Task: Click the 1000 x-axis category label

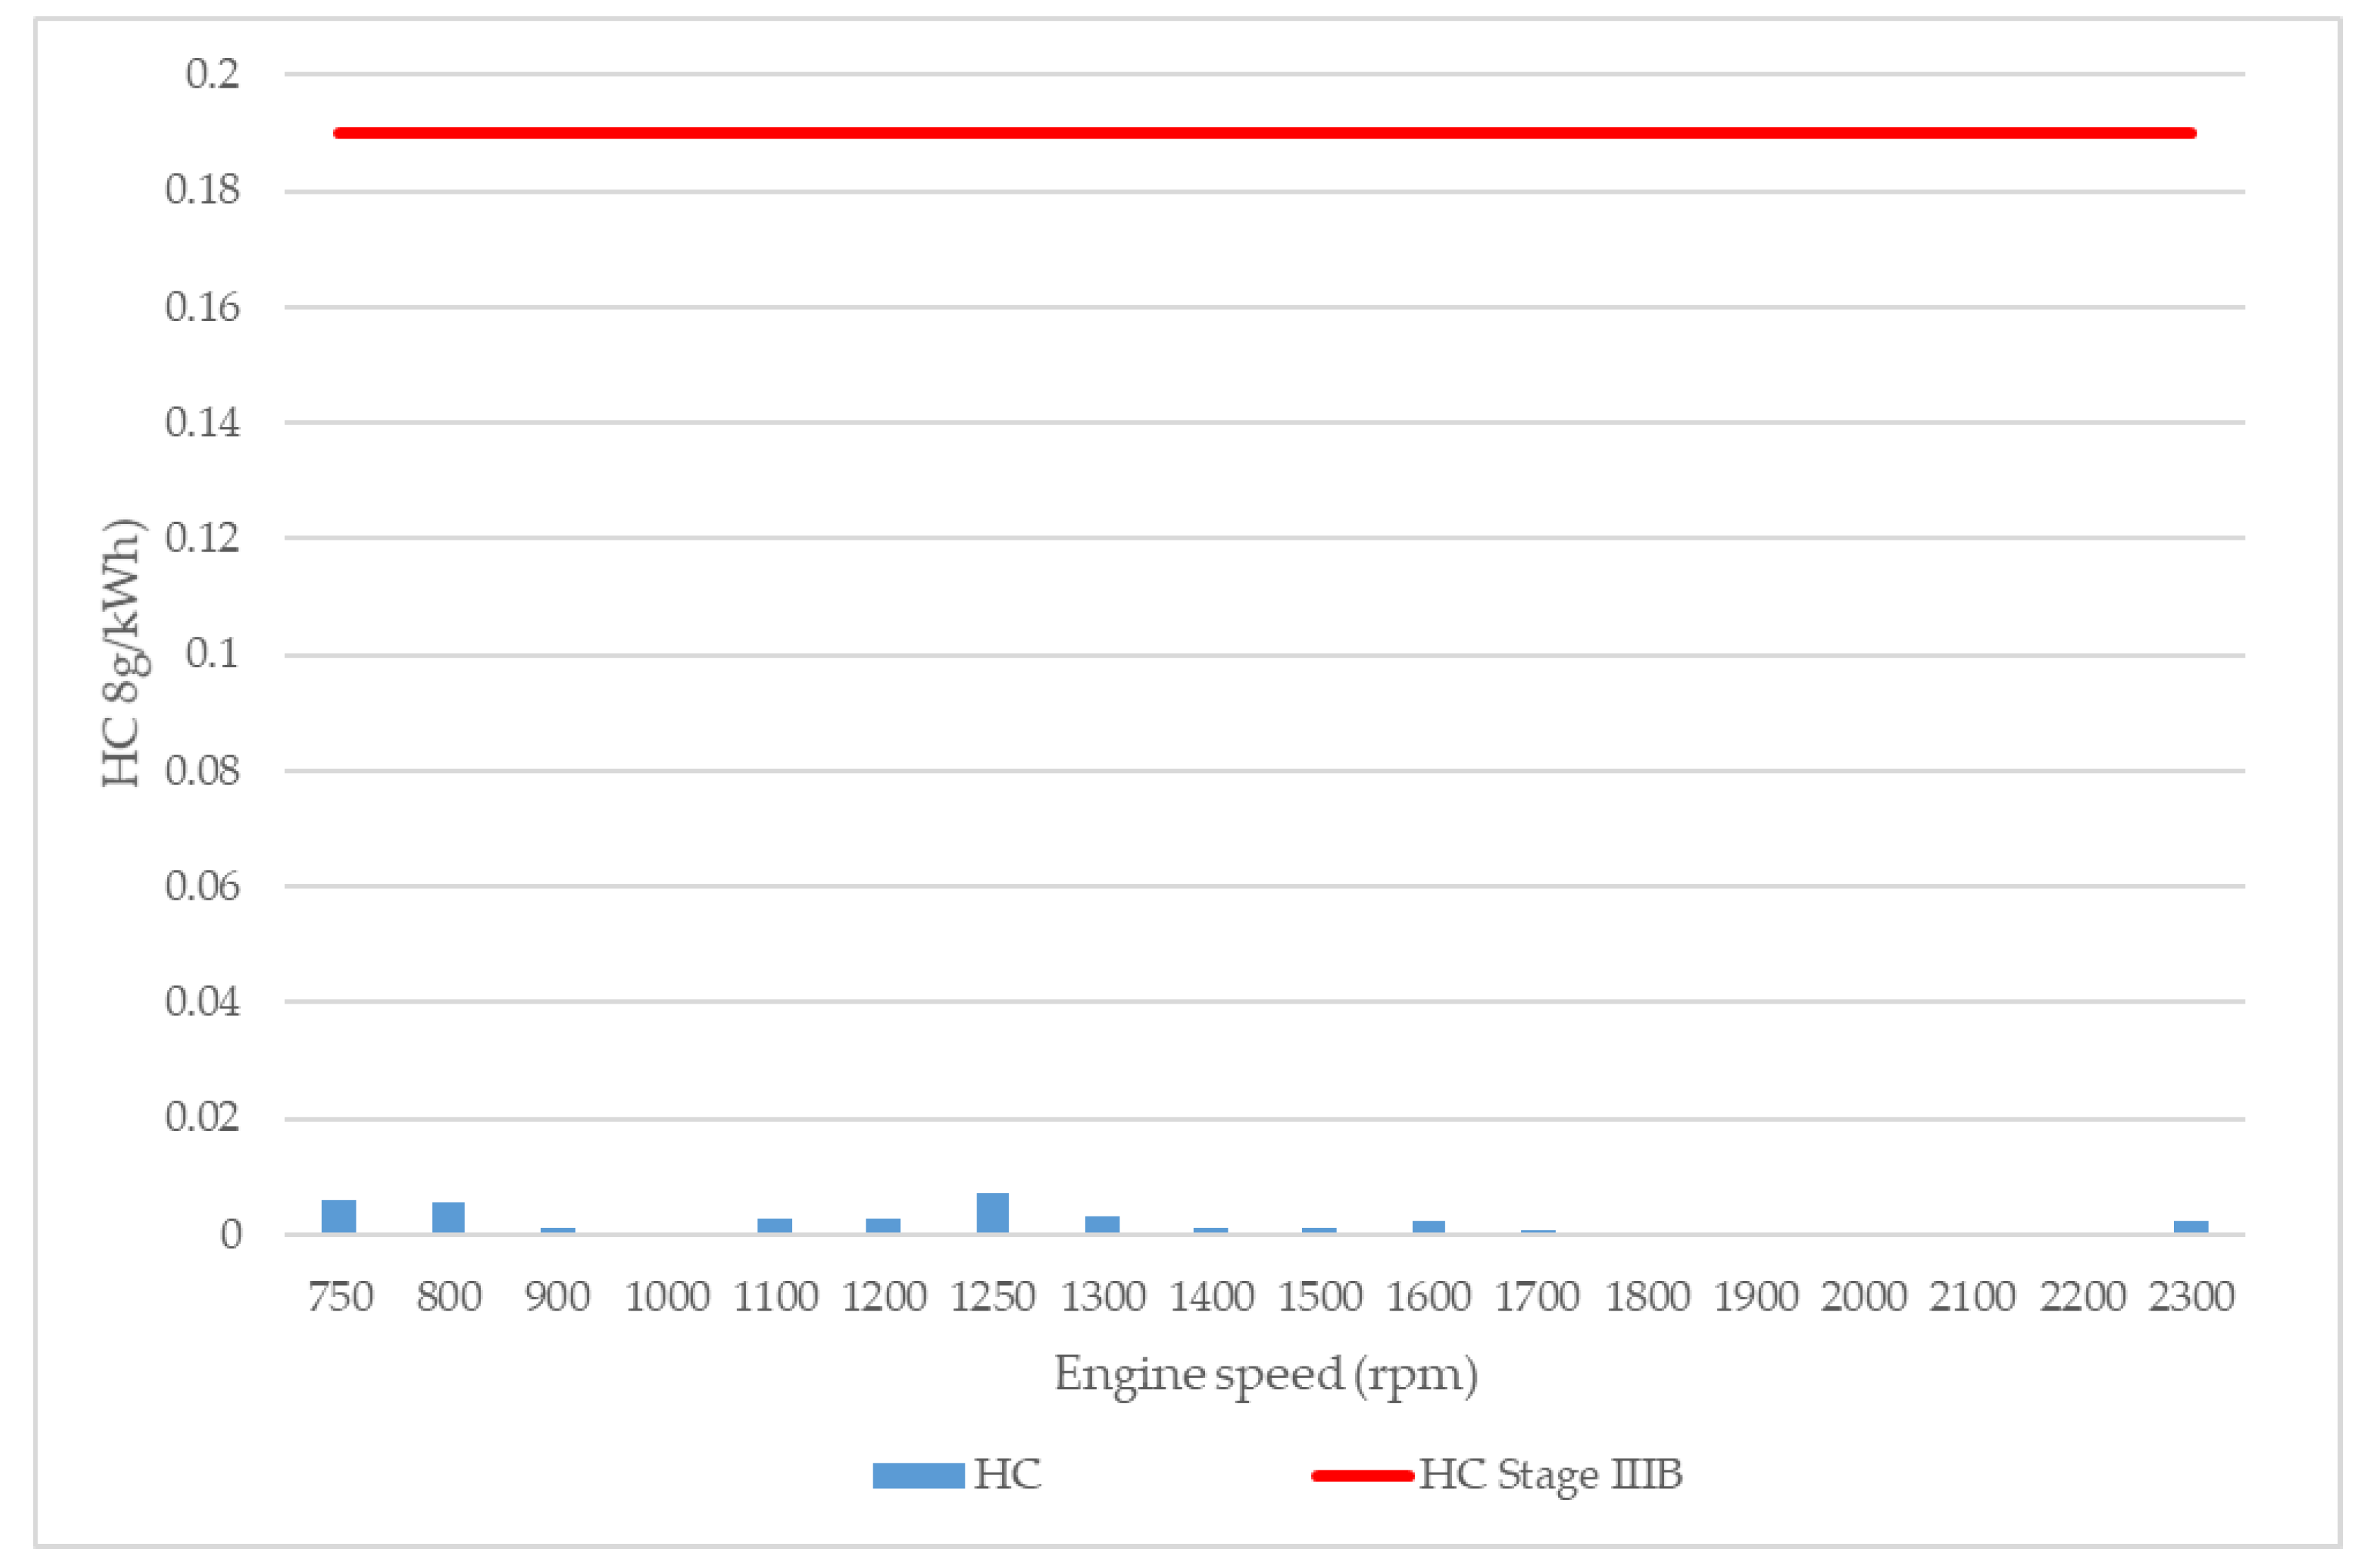Action: click(x=667, y=1298)
